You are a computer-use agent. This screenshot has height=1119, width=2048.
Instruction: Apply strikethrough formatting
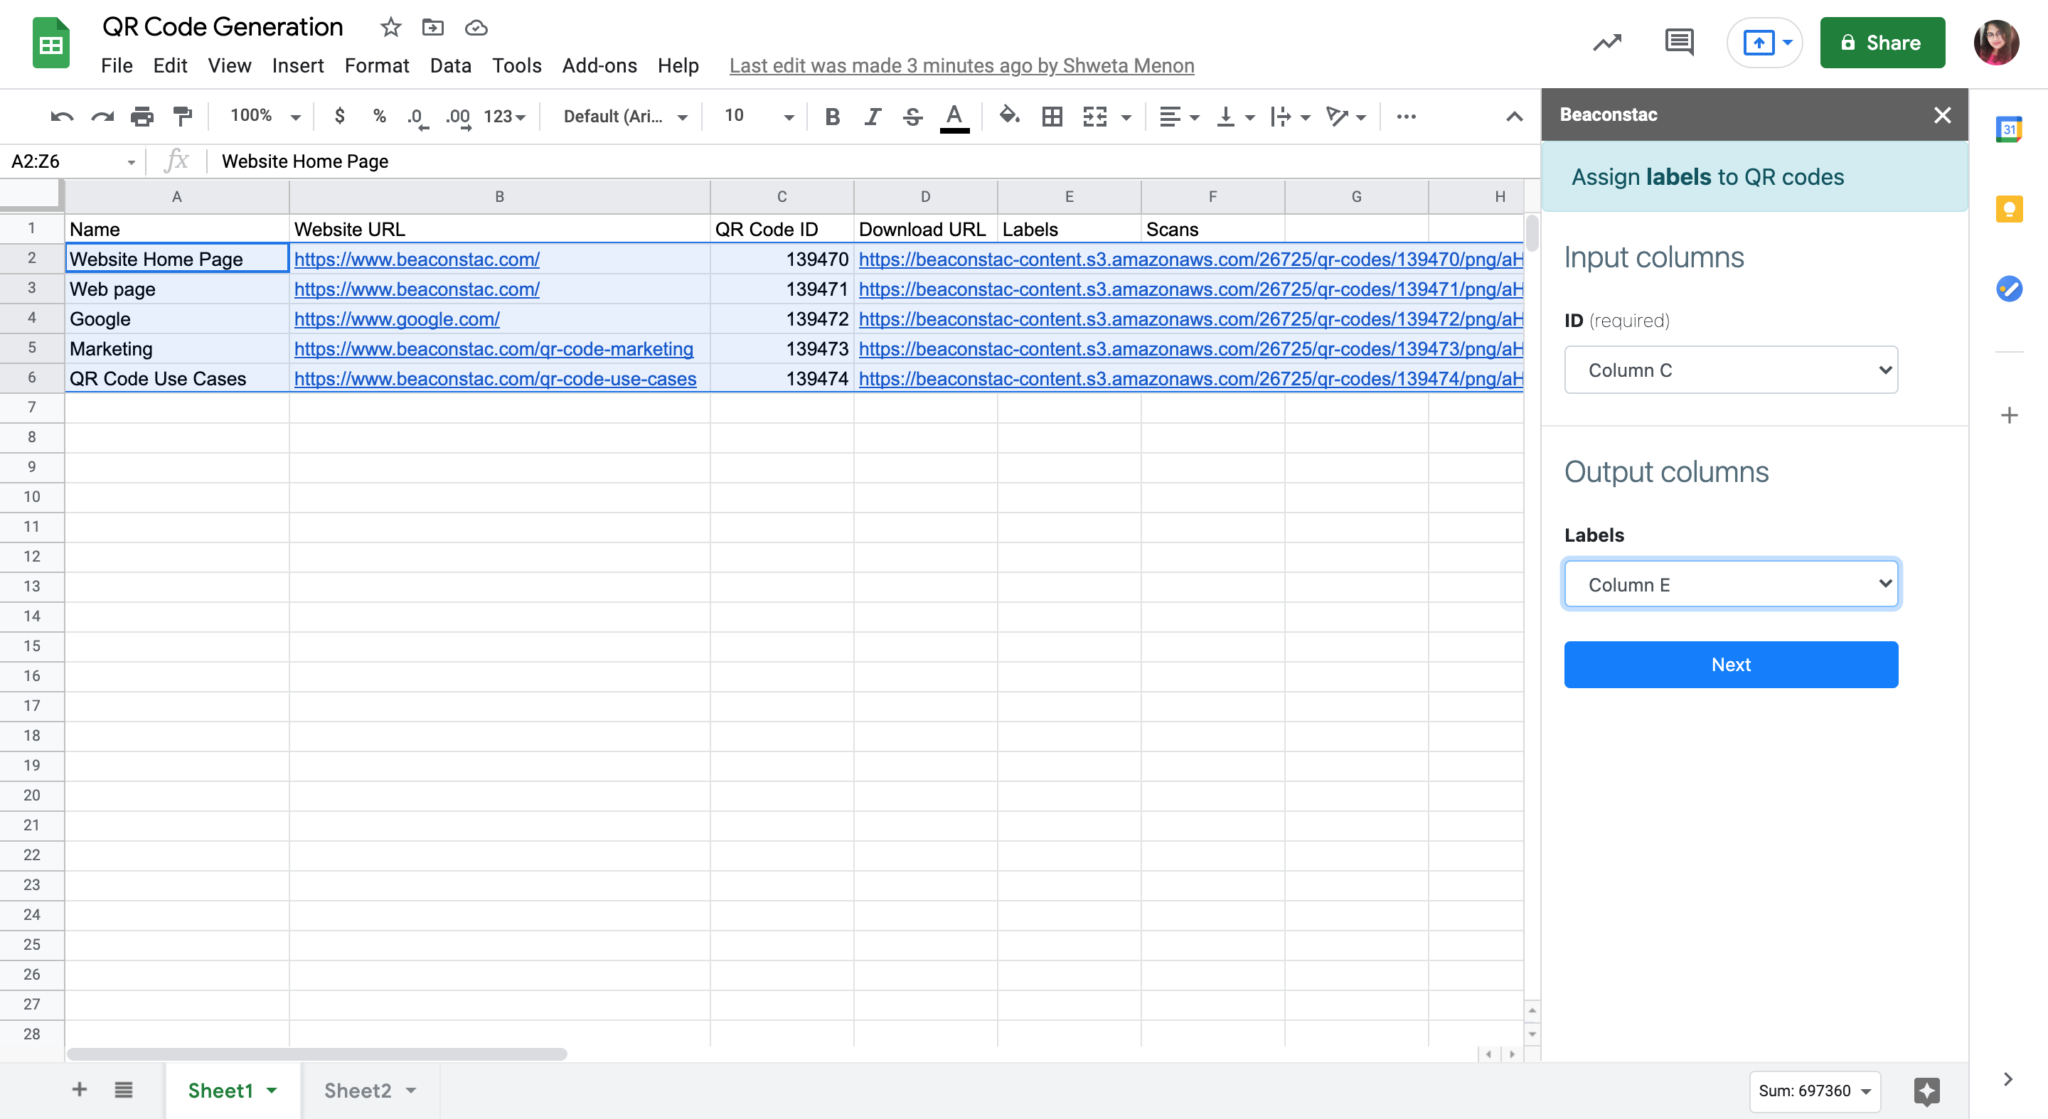click(x=912, y=116)
